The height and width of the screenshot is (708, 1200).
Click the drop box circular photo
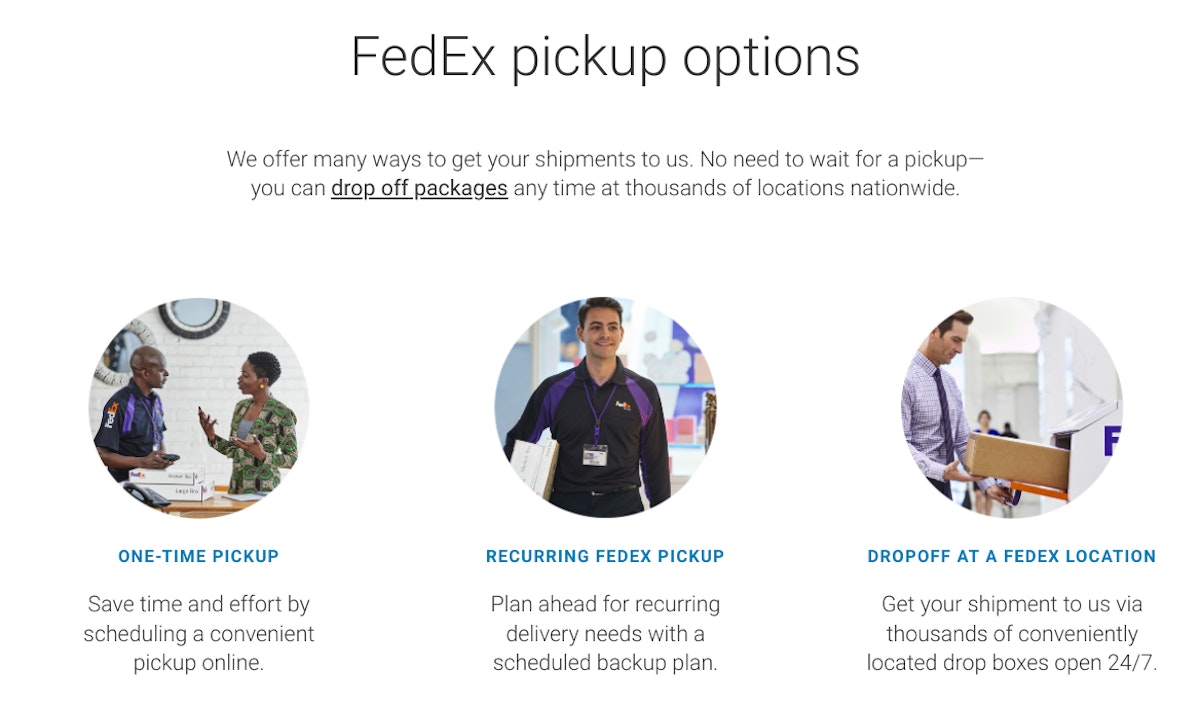tap(1011, 407)
